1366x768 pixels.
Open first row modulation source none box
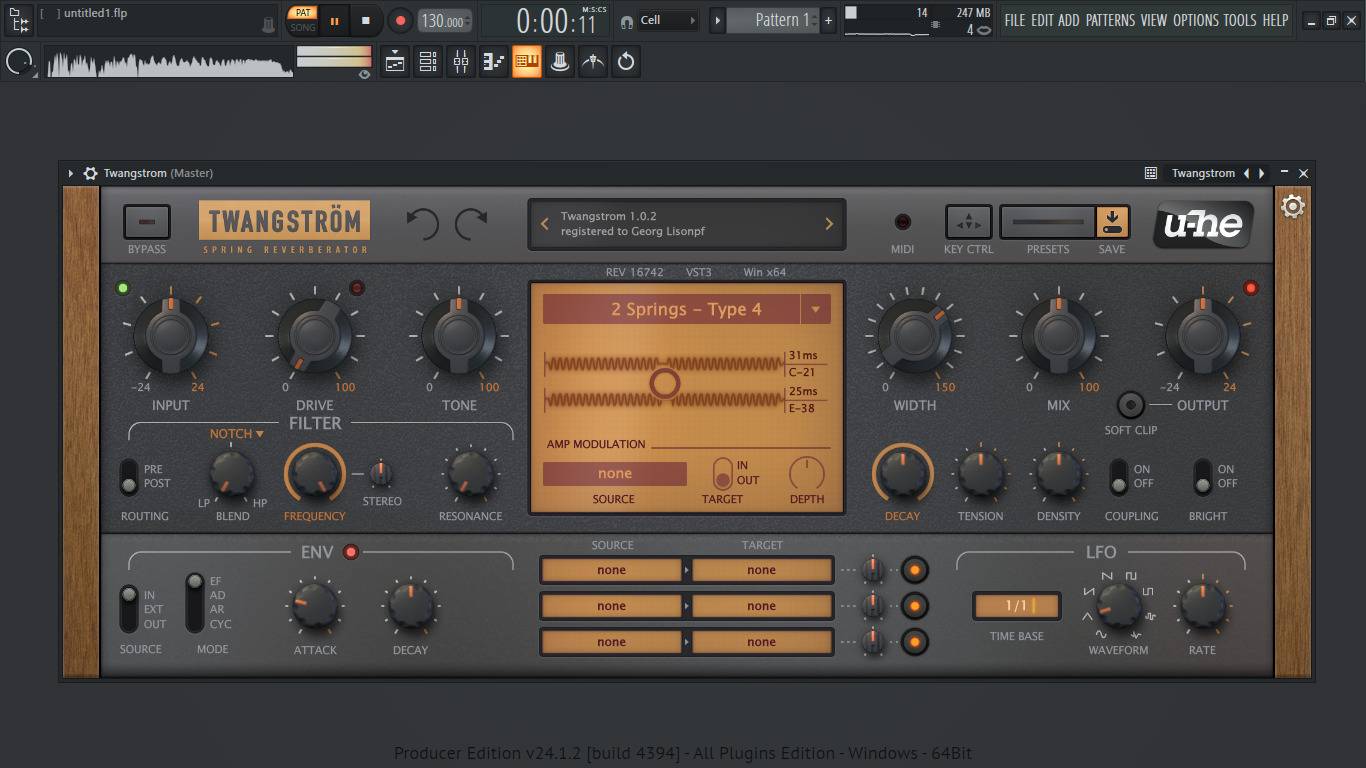[611, 570]
